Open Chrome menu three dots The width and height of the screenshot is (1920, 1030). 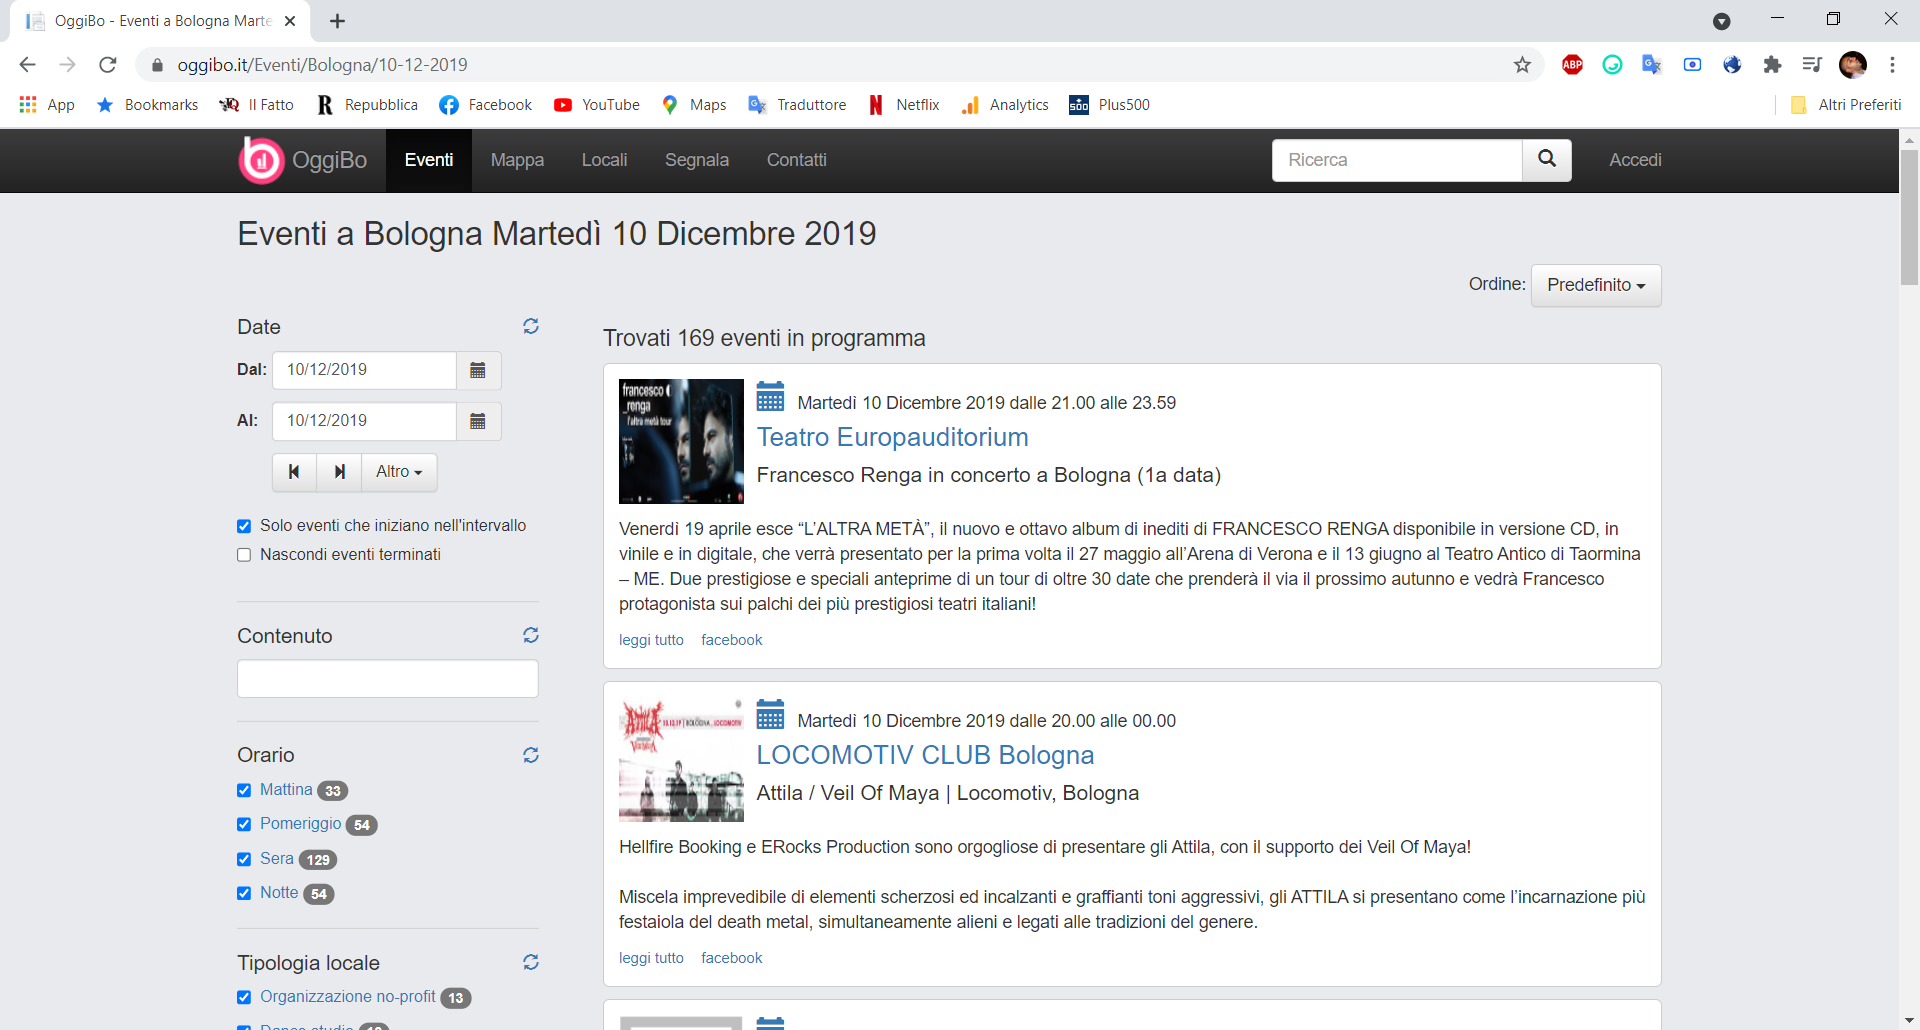pyautogui.click(x=1892, y=65)
